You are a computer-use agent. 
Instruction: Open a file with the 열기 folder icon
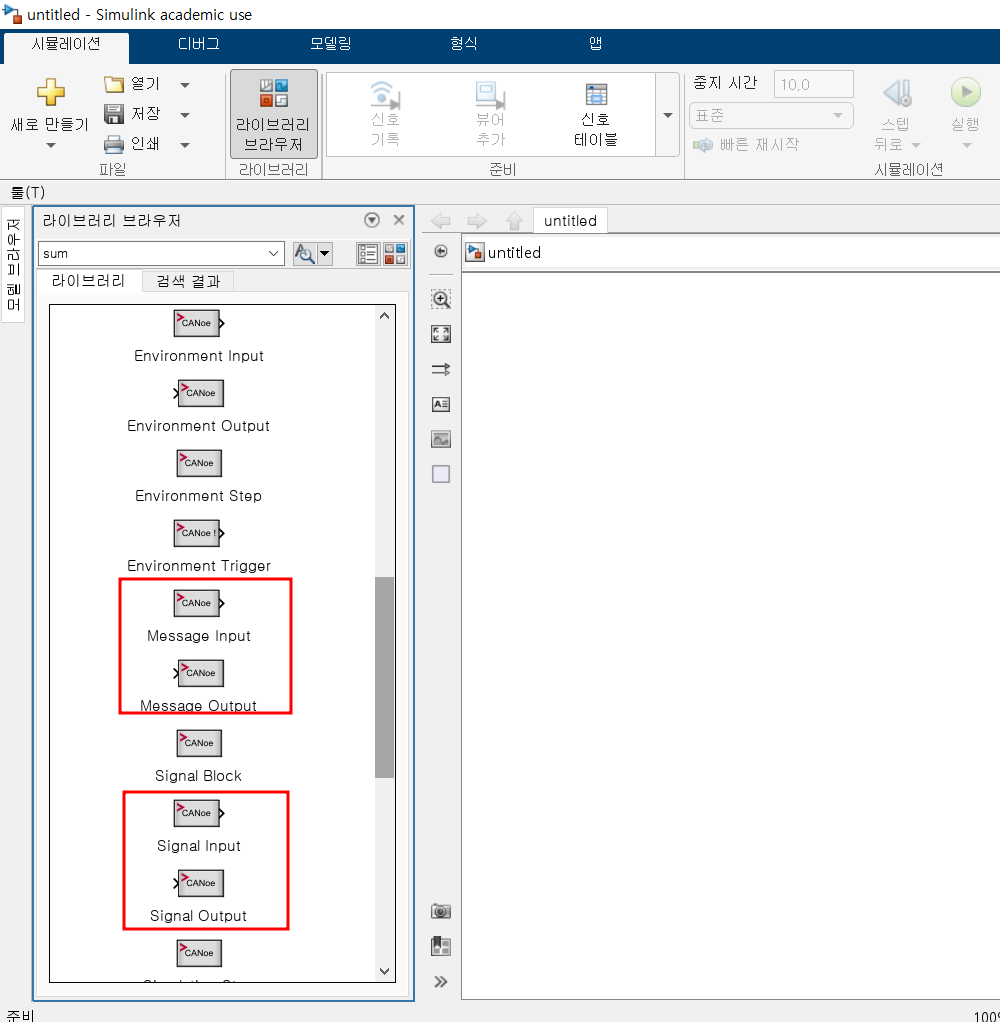[113, 84]
